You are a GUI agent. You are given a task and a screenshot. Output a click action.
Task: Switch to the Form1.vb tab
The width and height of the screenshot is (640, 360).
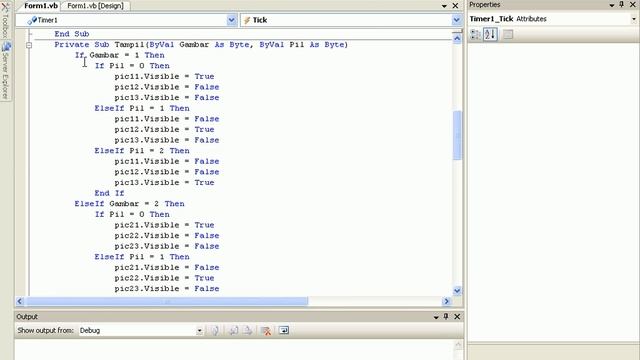click(x=40, y=6)
